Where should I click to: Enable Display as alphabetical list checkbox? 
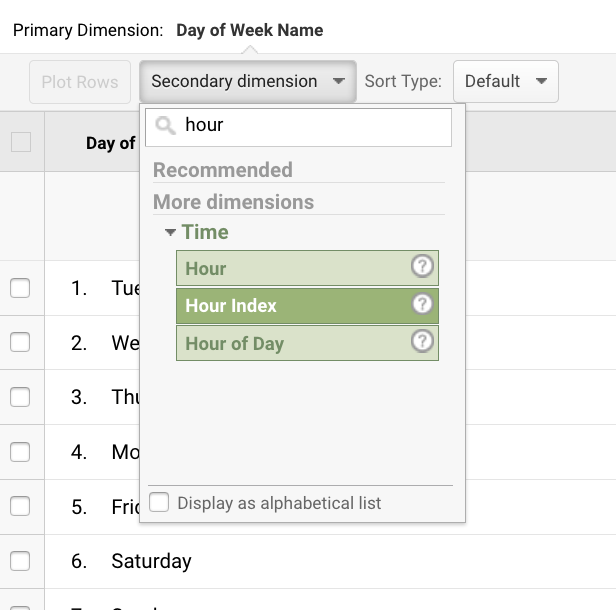coord(159,503)
